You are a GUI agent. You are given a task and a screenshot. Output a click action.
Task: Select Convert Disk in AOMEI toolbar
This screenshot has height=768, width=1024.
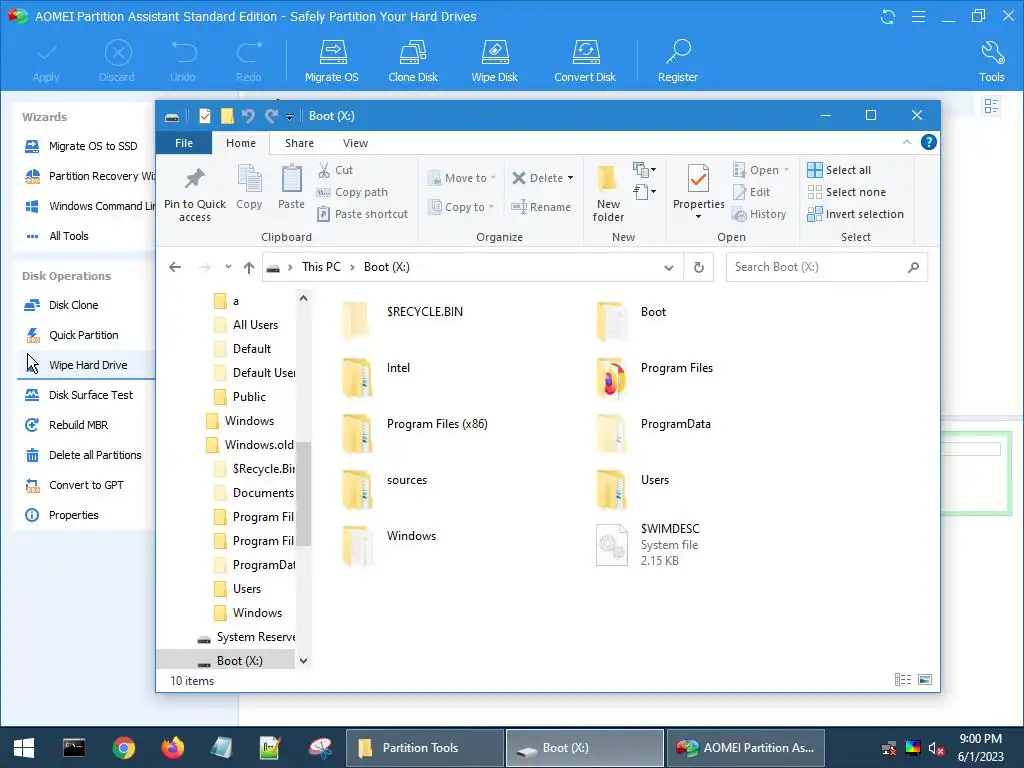click(585, 61)
